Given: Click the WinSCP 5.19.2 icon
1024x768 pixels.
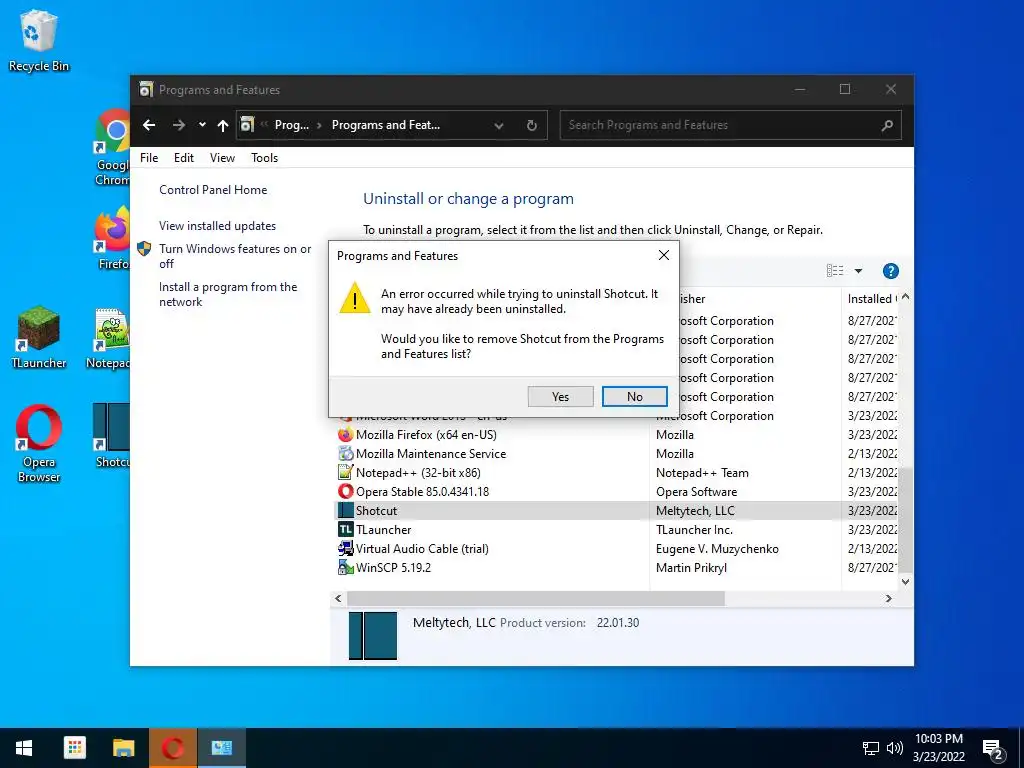Looking at the screenshot, I should (x=345, y=568).
